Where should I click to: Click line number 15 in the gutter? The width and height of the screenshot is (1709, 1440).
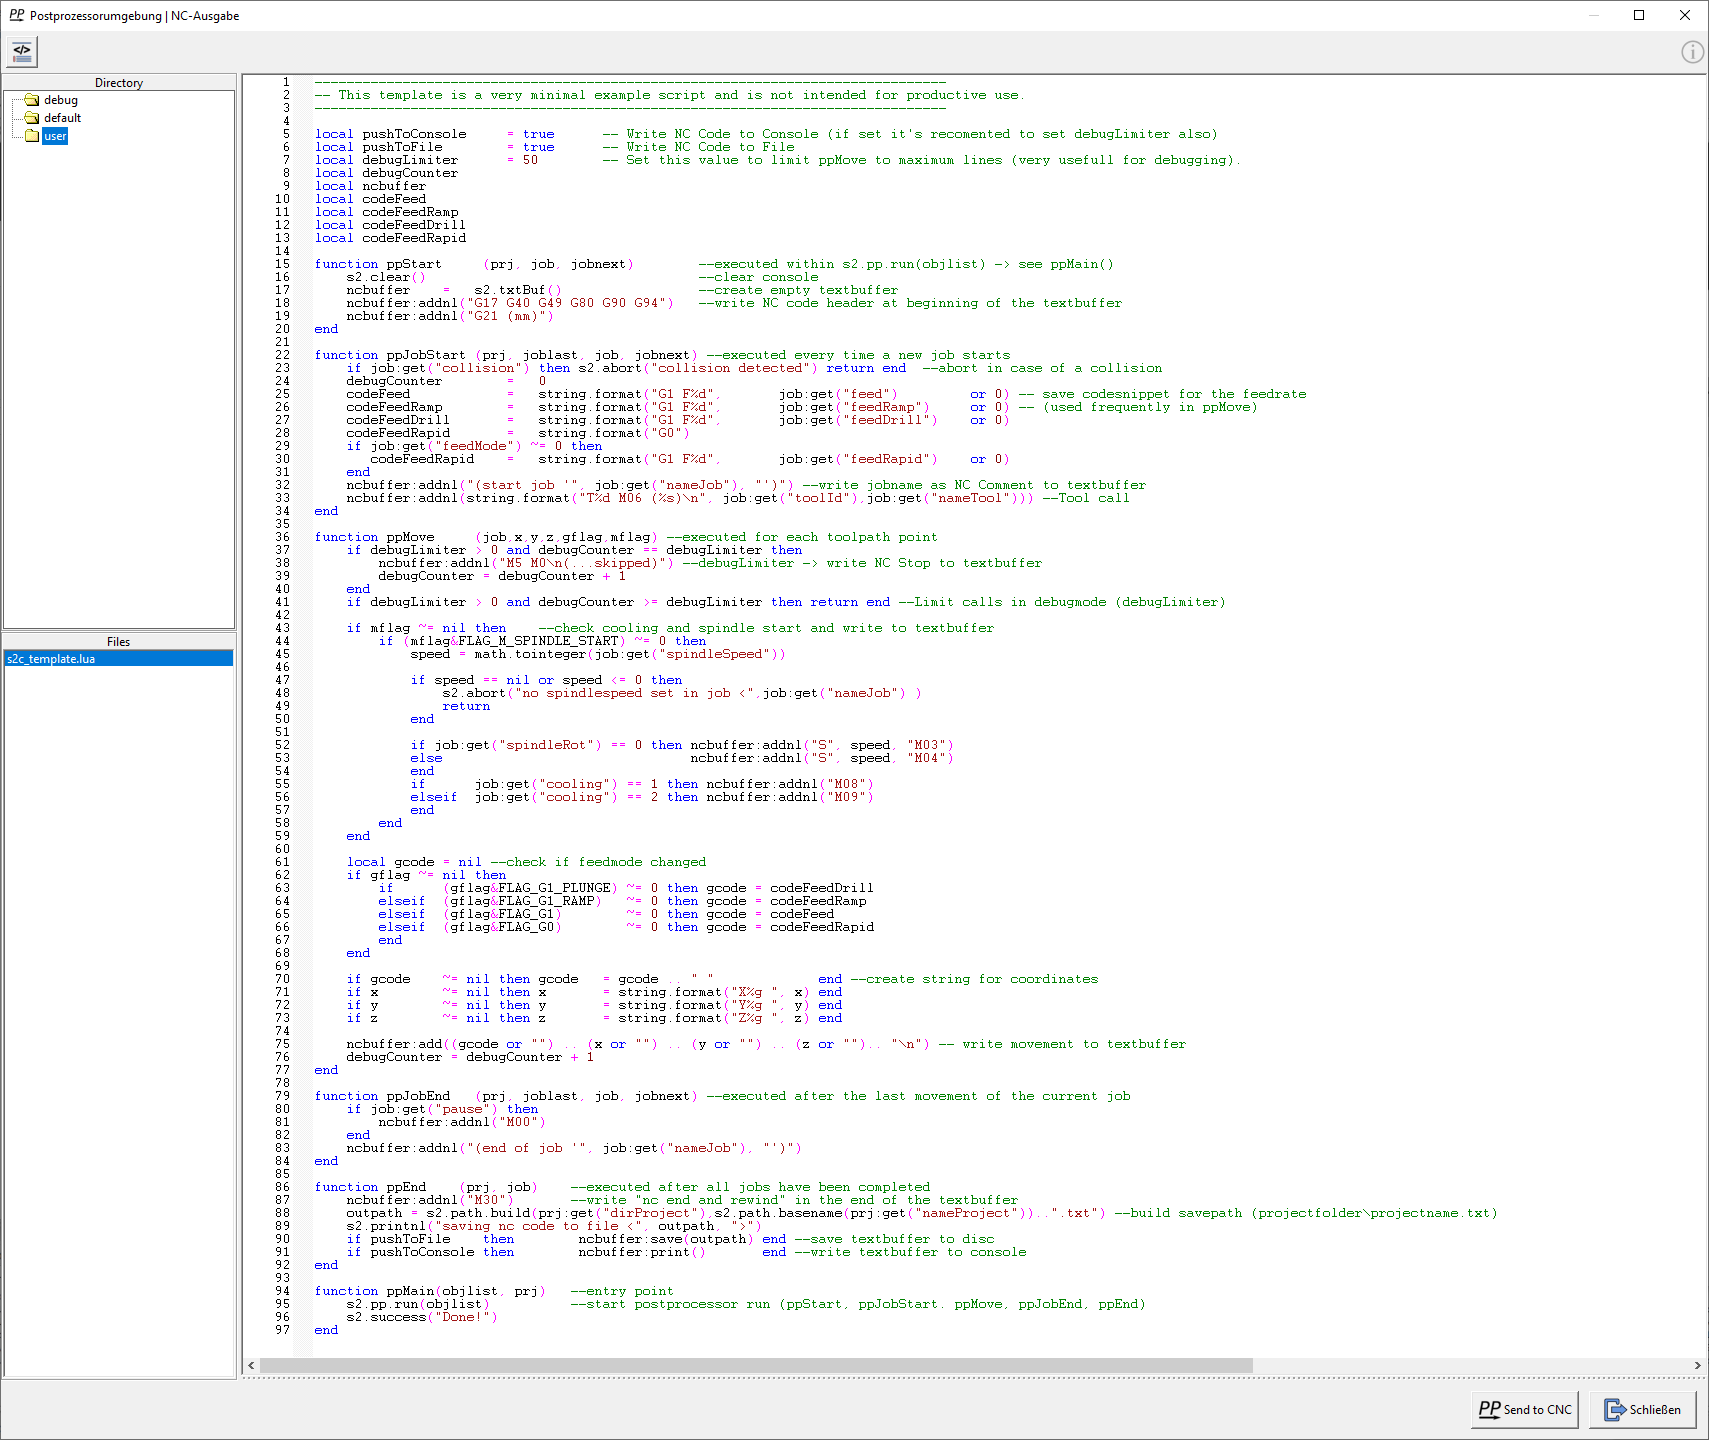tap(282, 264)
